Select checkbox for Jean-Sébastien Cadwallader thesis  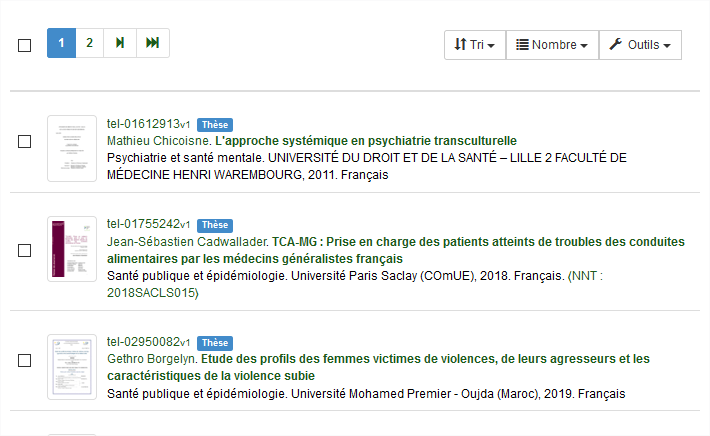pyautogui.click(x=24, y=250)
